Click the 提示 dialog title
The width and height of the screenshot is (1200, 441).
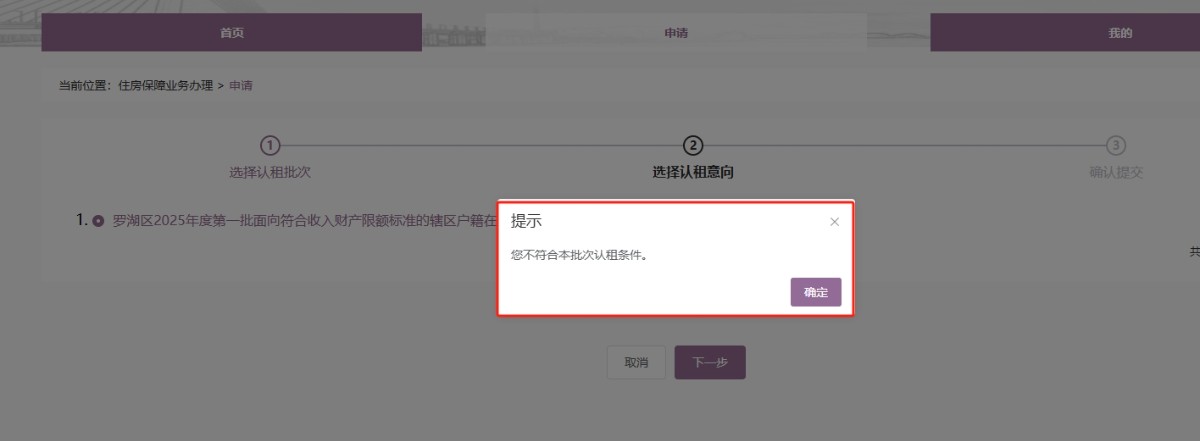pyautogui.click(x=527, y=221)
